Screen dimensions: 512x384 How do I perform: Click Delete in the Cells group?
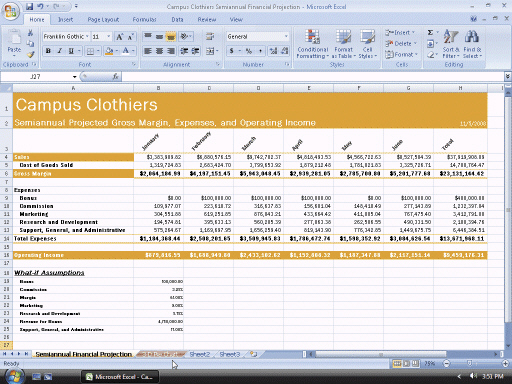[x=401, y=44]
